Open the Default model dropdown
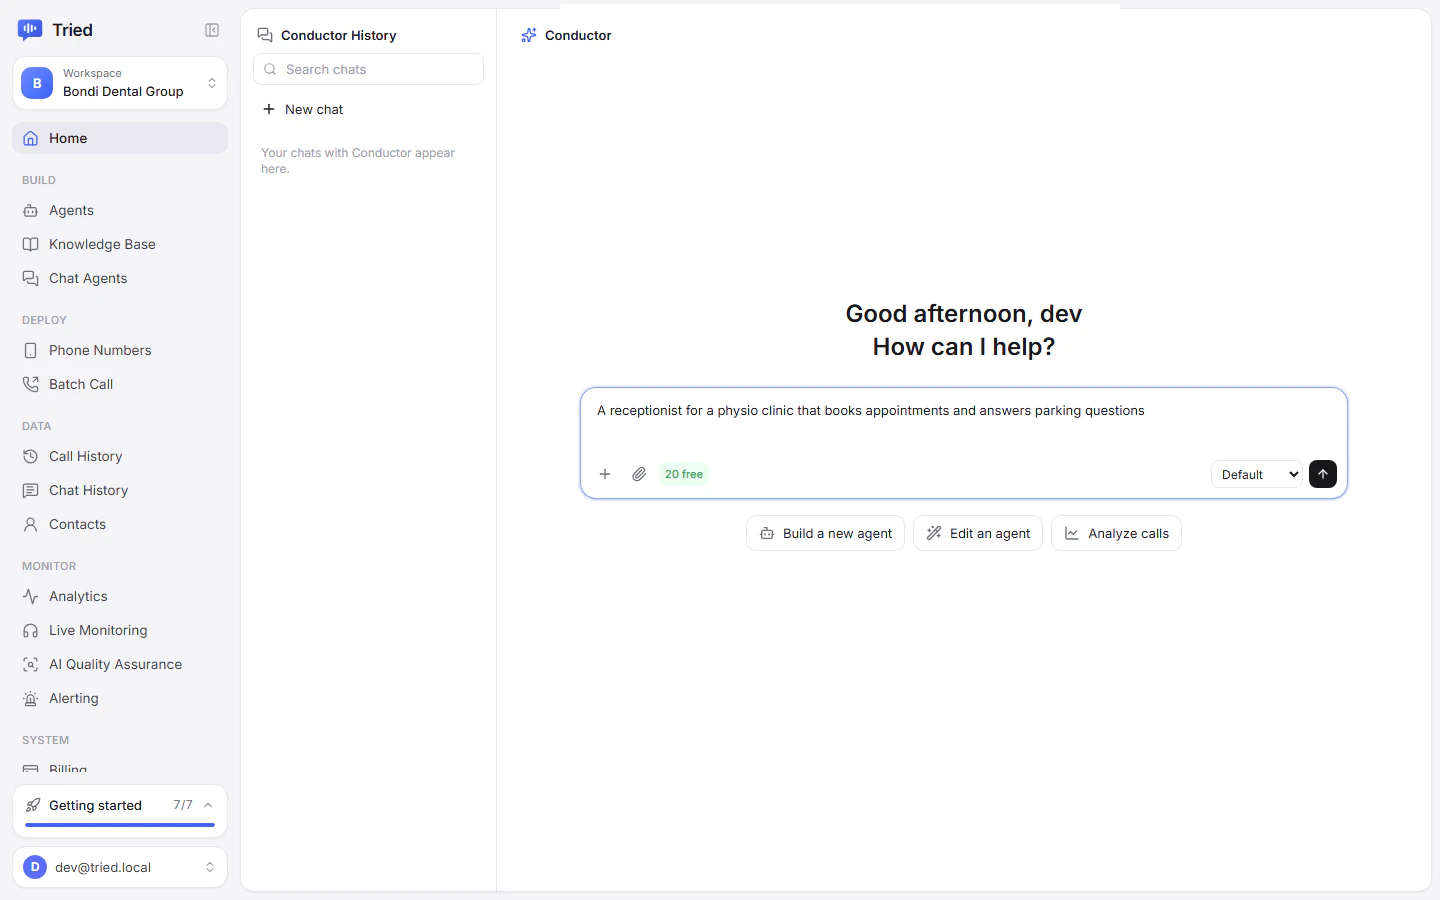Image resolution: width=1440 pixels, height=900 pixels. (1257, 474)
